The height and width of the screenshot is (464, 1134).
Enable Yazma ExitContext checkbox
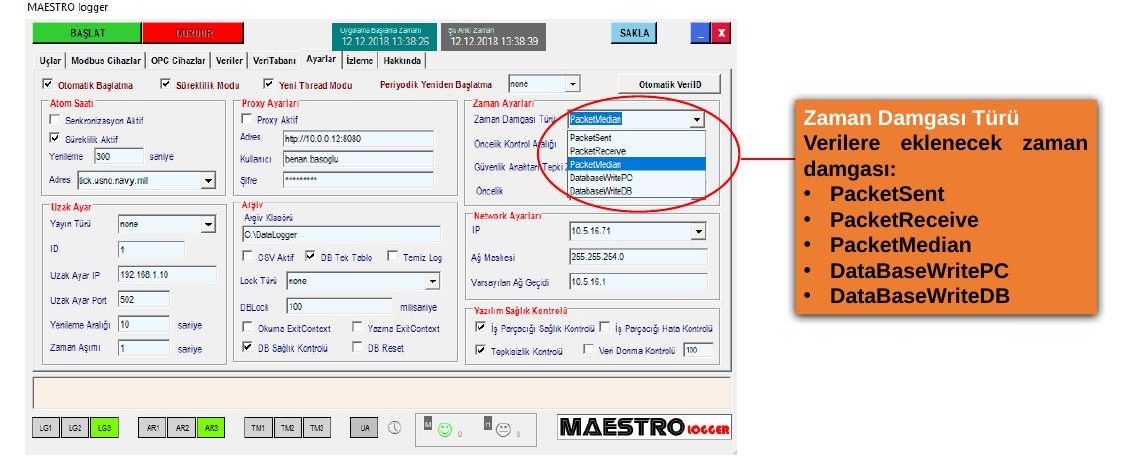[357, 327]
